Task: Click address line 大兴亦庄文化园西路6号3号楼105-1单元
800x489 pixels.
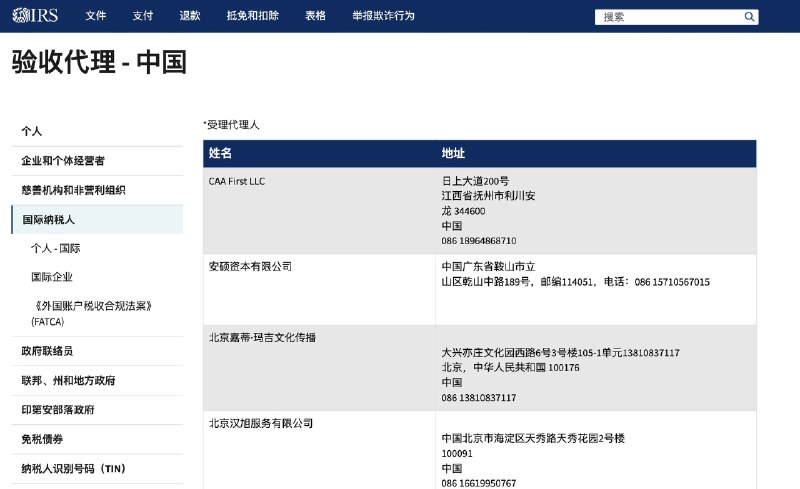Action: pyautogui.click(x=531, y=353)
